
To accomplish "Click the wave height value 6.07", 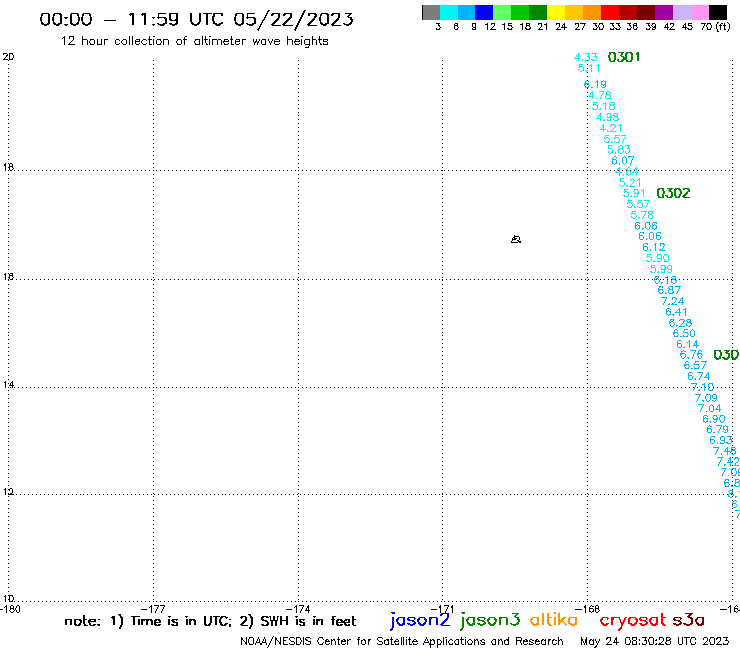I will click(x=623, y=160).
